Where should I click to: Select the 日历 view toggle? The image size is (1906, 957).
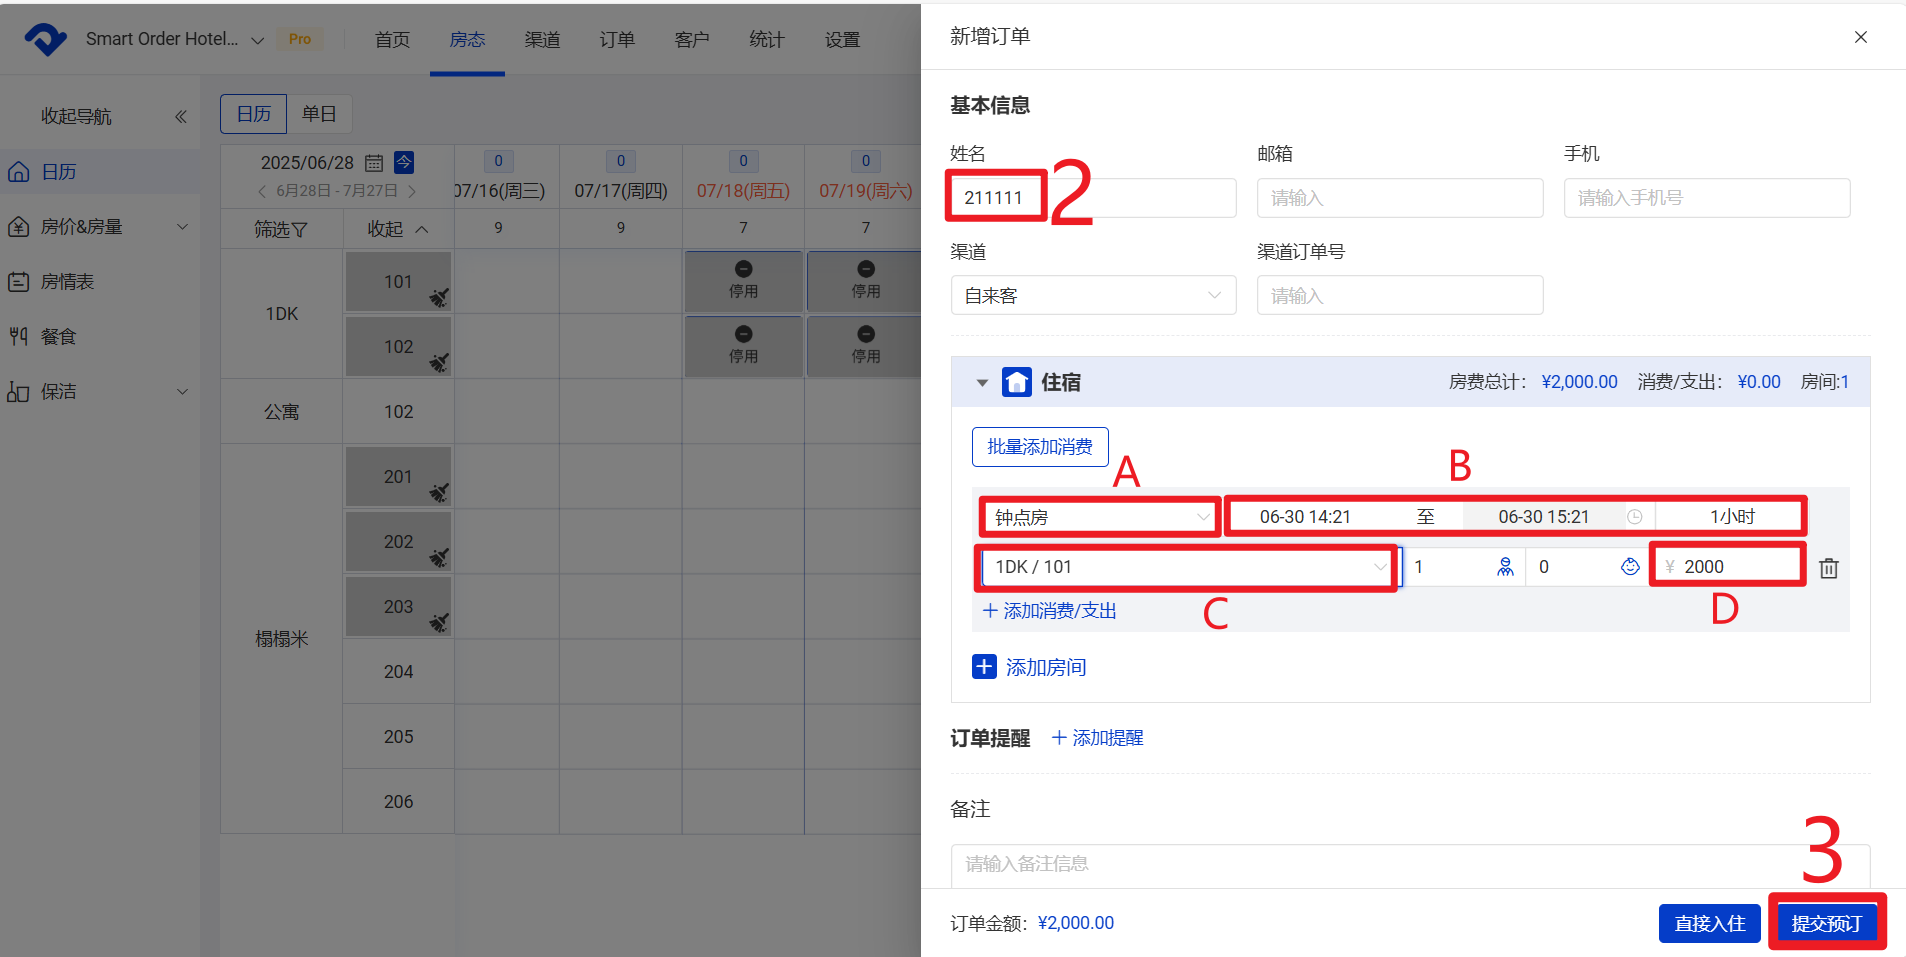(x=254, y=114)
